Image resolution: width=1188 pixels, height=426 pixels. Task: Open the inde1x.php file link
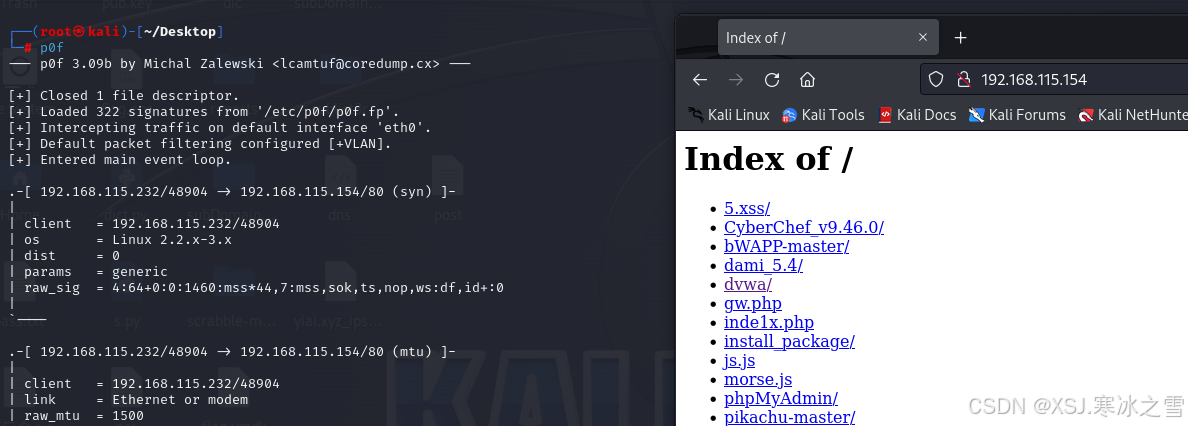click(769, 322)
